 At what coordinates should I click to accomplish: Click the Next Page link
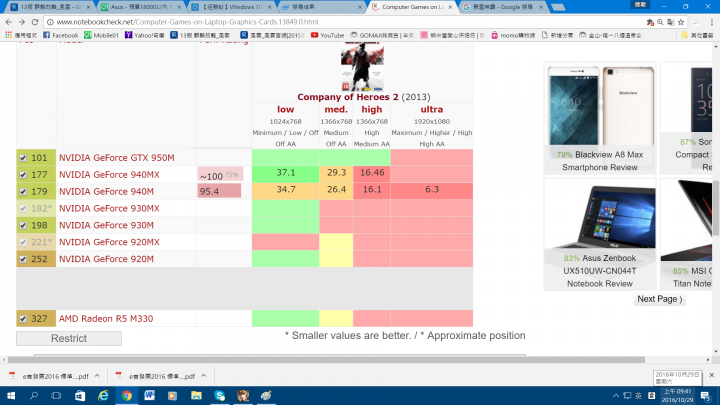659,299
